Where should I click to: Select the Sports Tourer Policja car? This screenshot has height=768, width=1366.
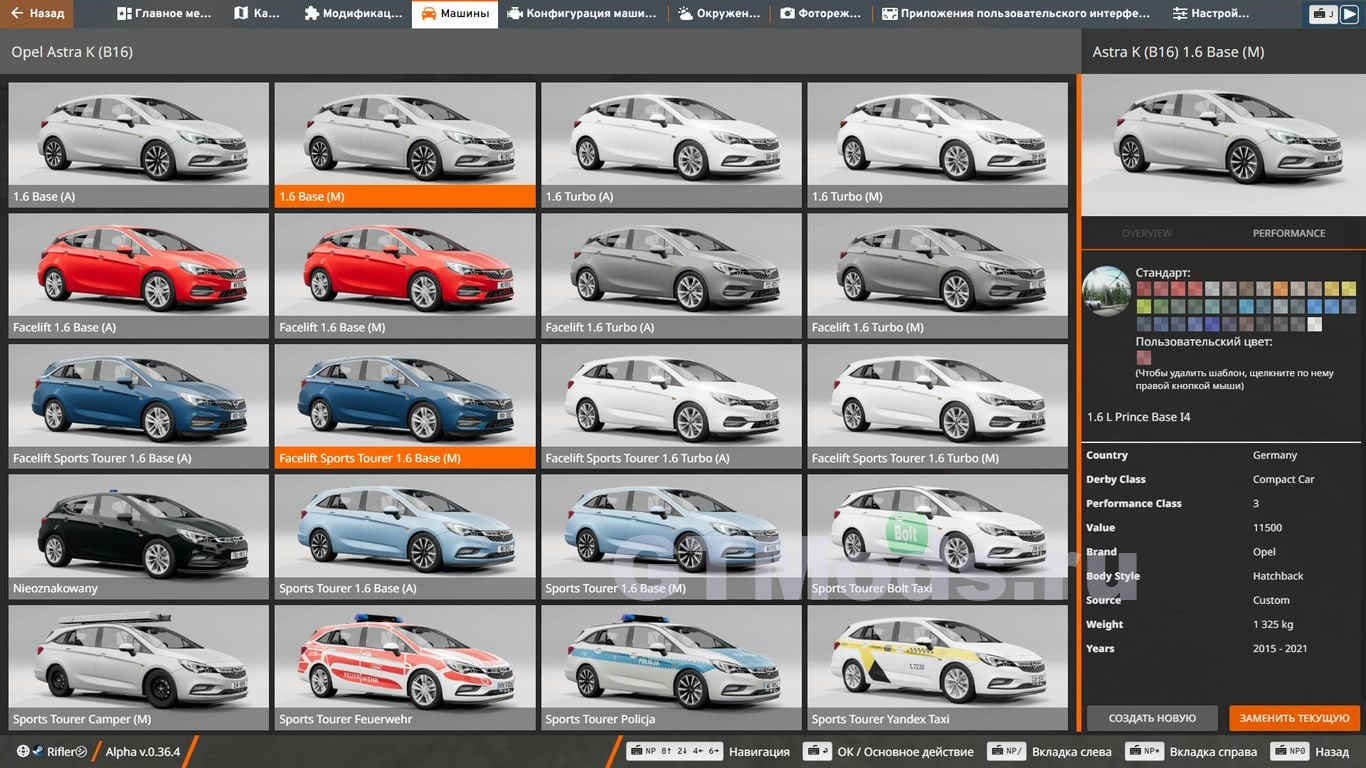tap(671, 668)
